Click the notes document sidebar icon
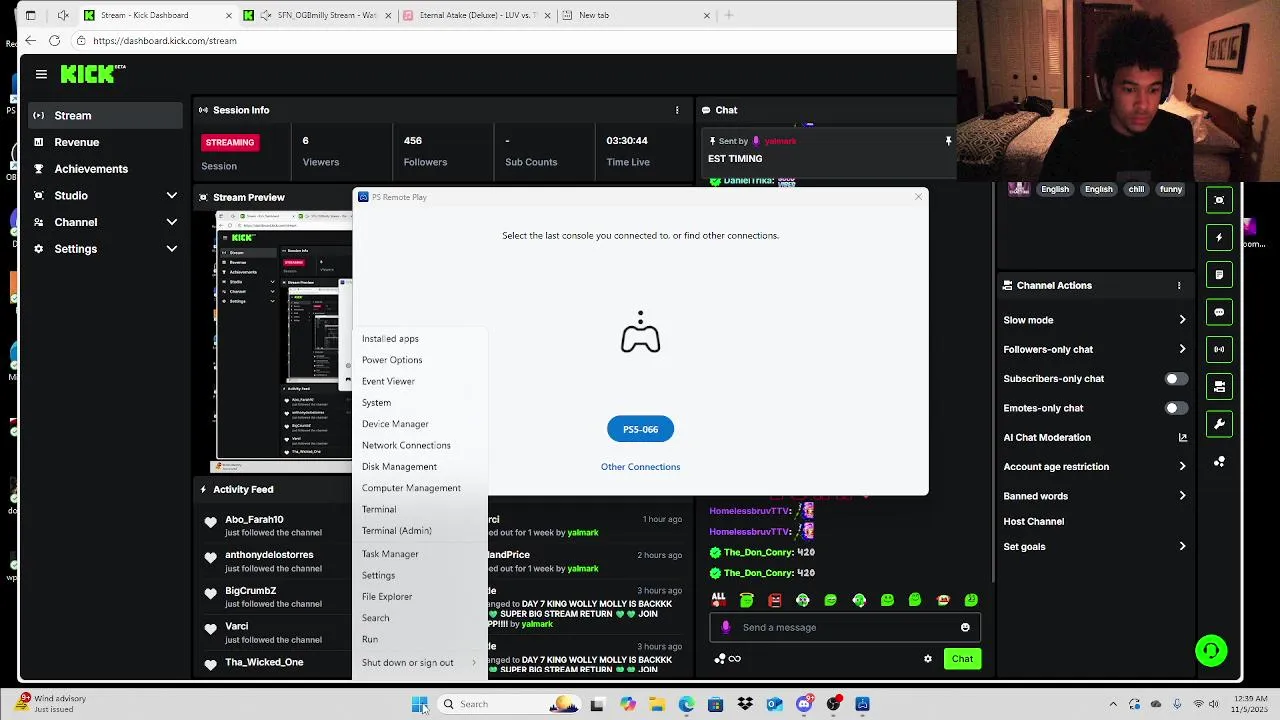Image resolution: width=1280 pixels, height=720 pixels. pyautogui.click(x=1219, y=275)
